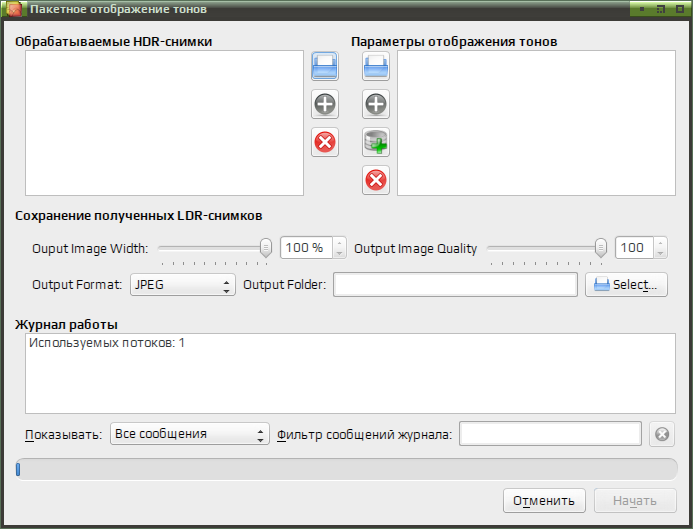The height and width of the screenshot is (529, 693).
Task: Click inside the HDR images list box
Action: [164, 123]
